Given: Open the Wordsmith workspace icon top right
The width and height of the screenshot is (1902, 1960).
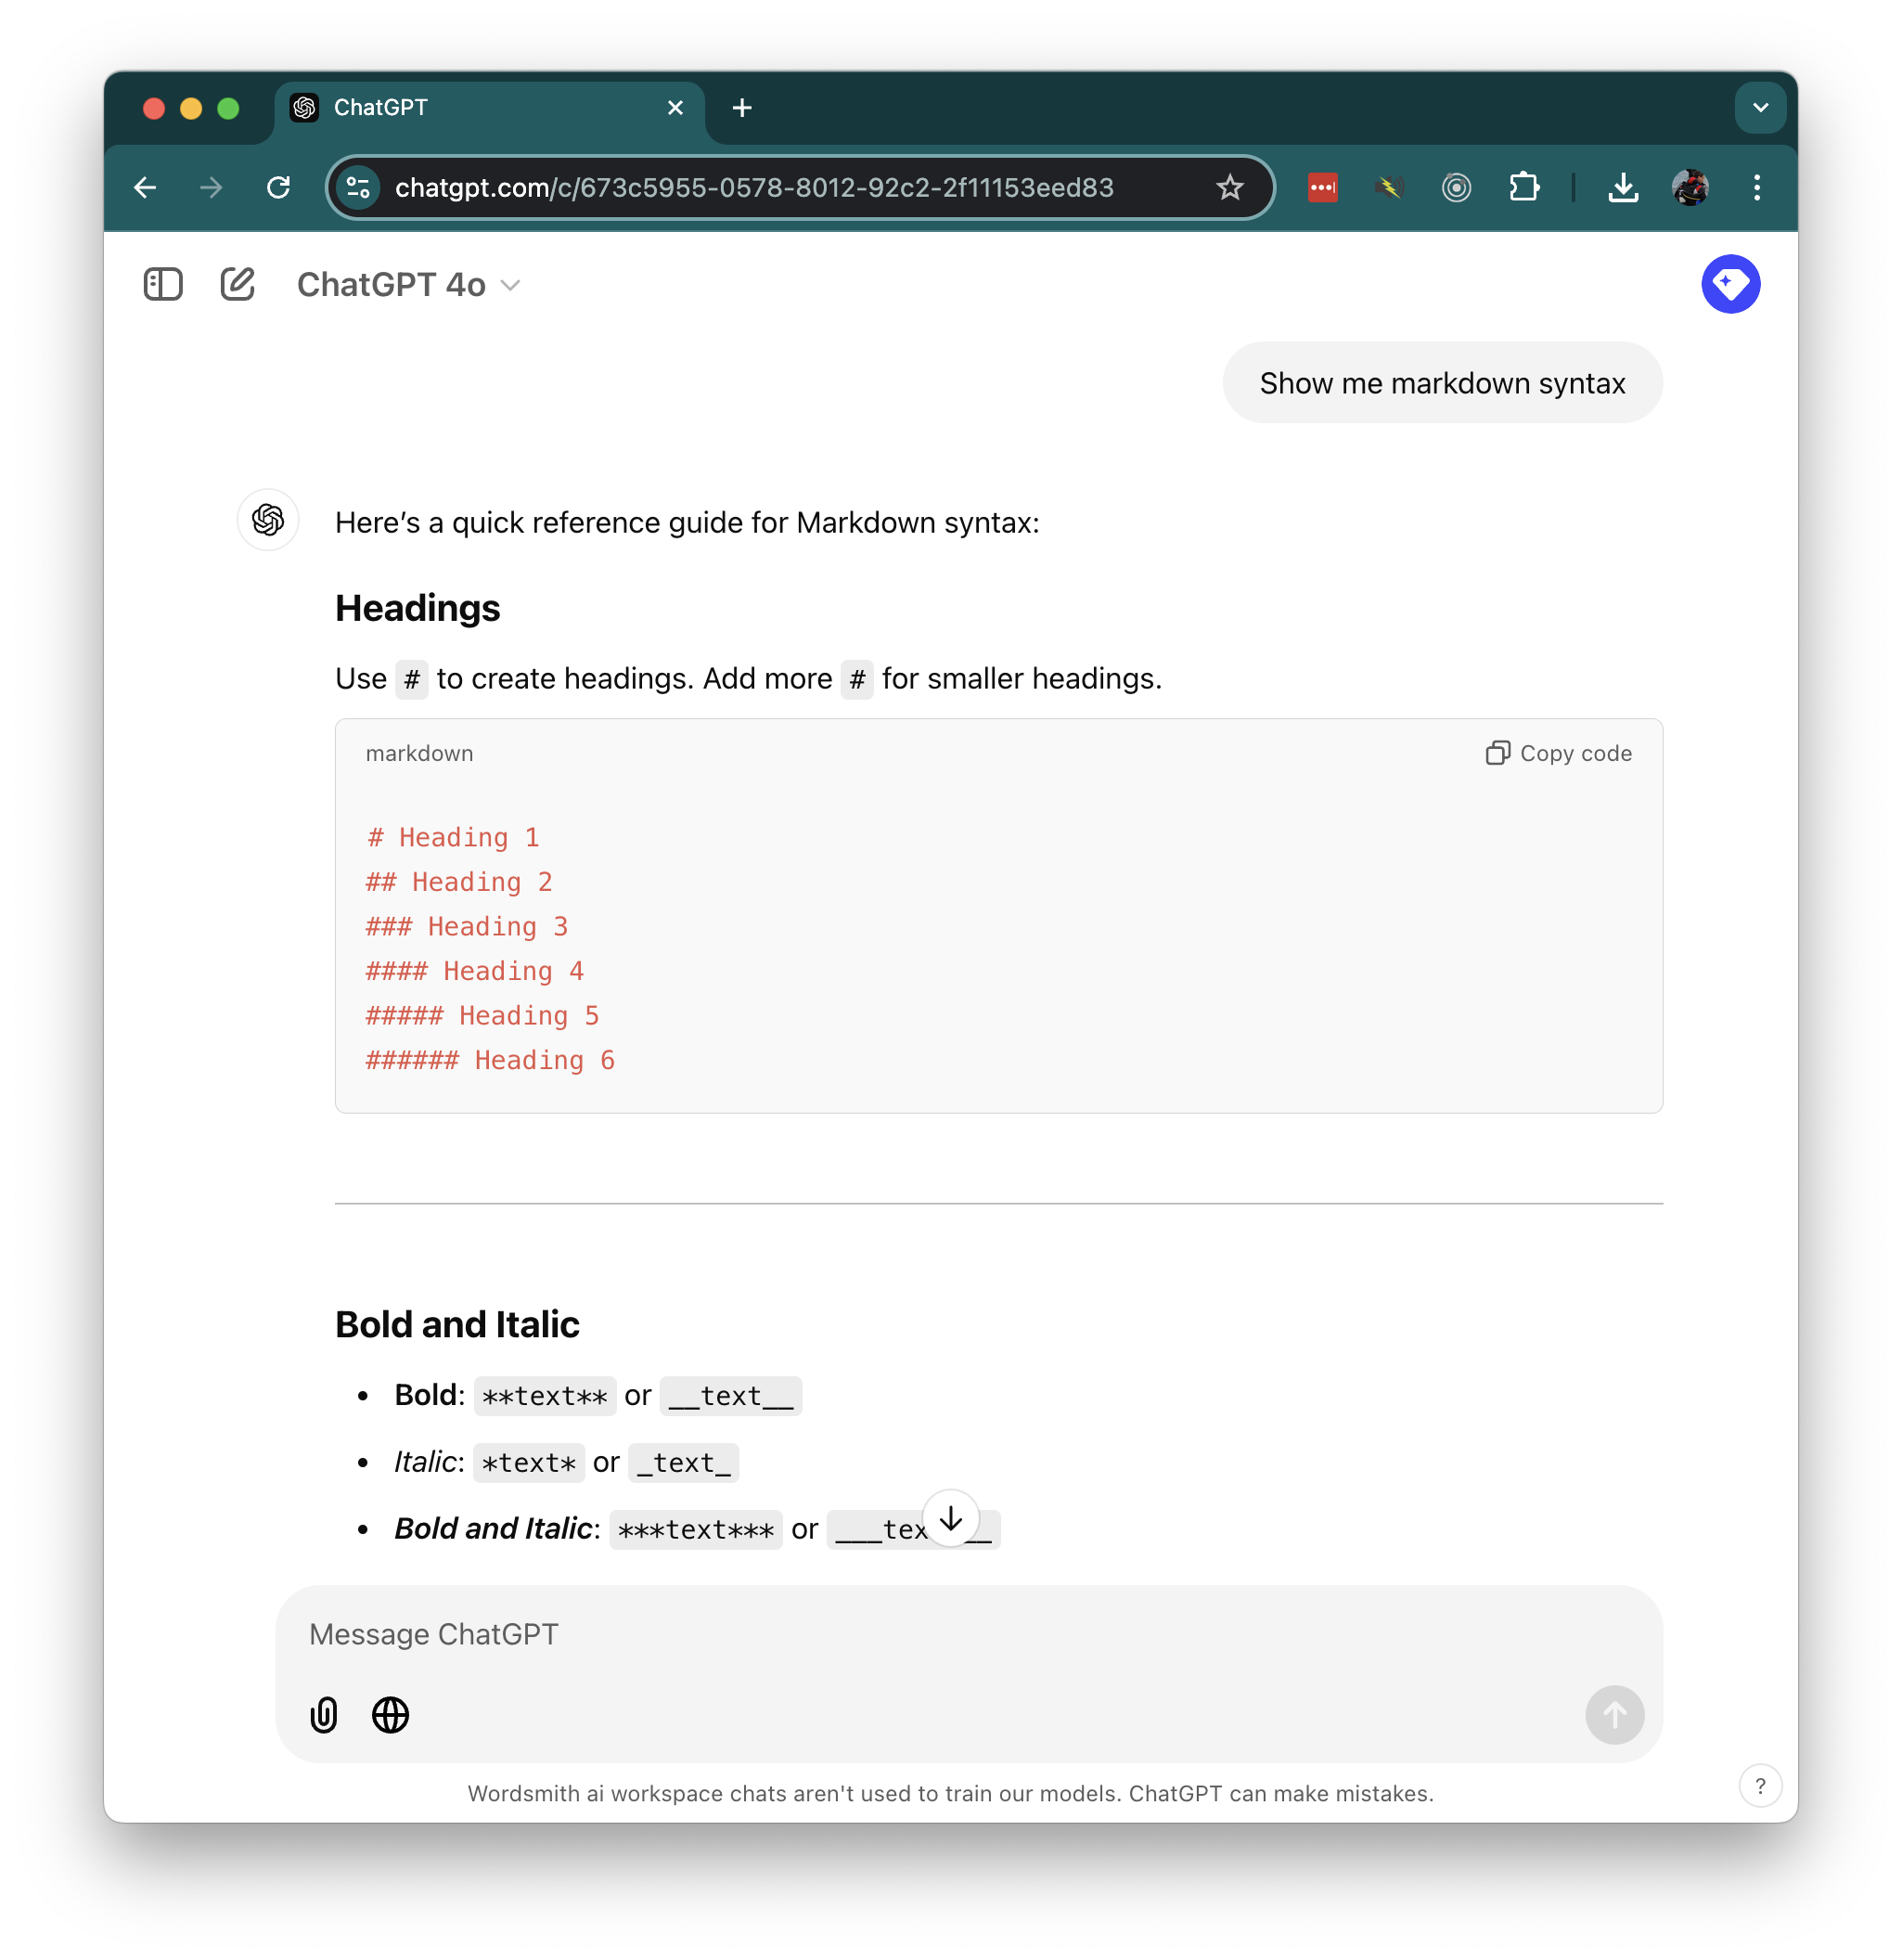Looking at the screenshot, I should tap(1732, 284).
